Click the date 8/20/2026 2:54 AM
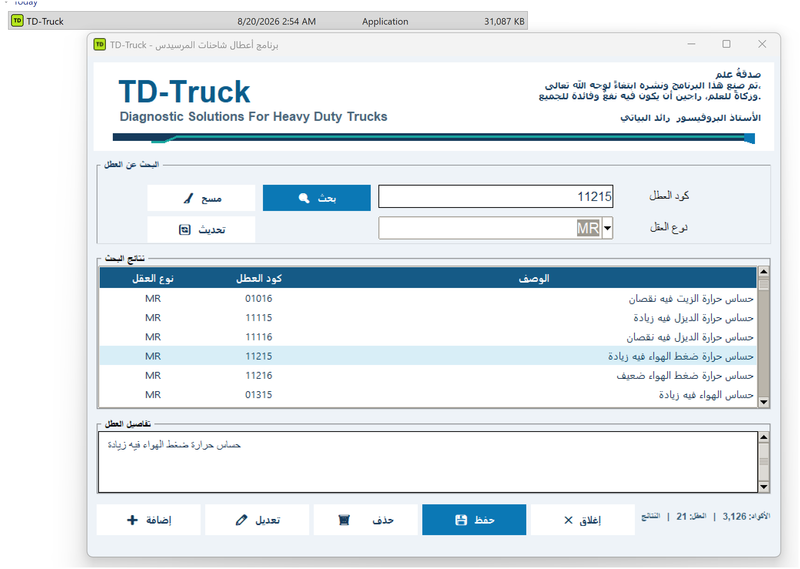The image size is (800, 569). (x=277, y=21)
